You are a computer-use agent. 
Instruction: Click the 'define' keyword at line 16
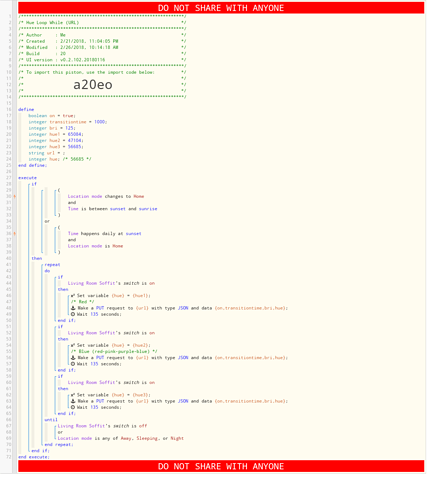pyautogui.click(x=26, y=109)
